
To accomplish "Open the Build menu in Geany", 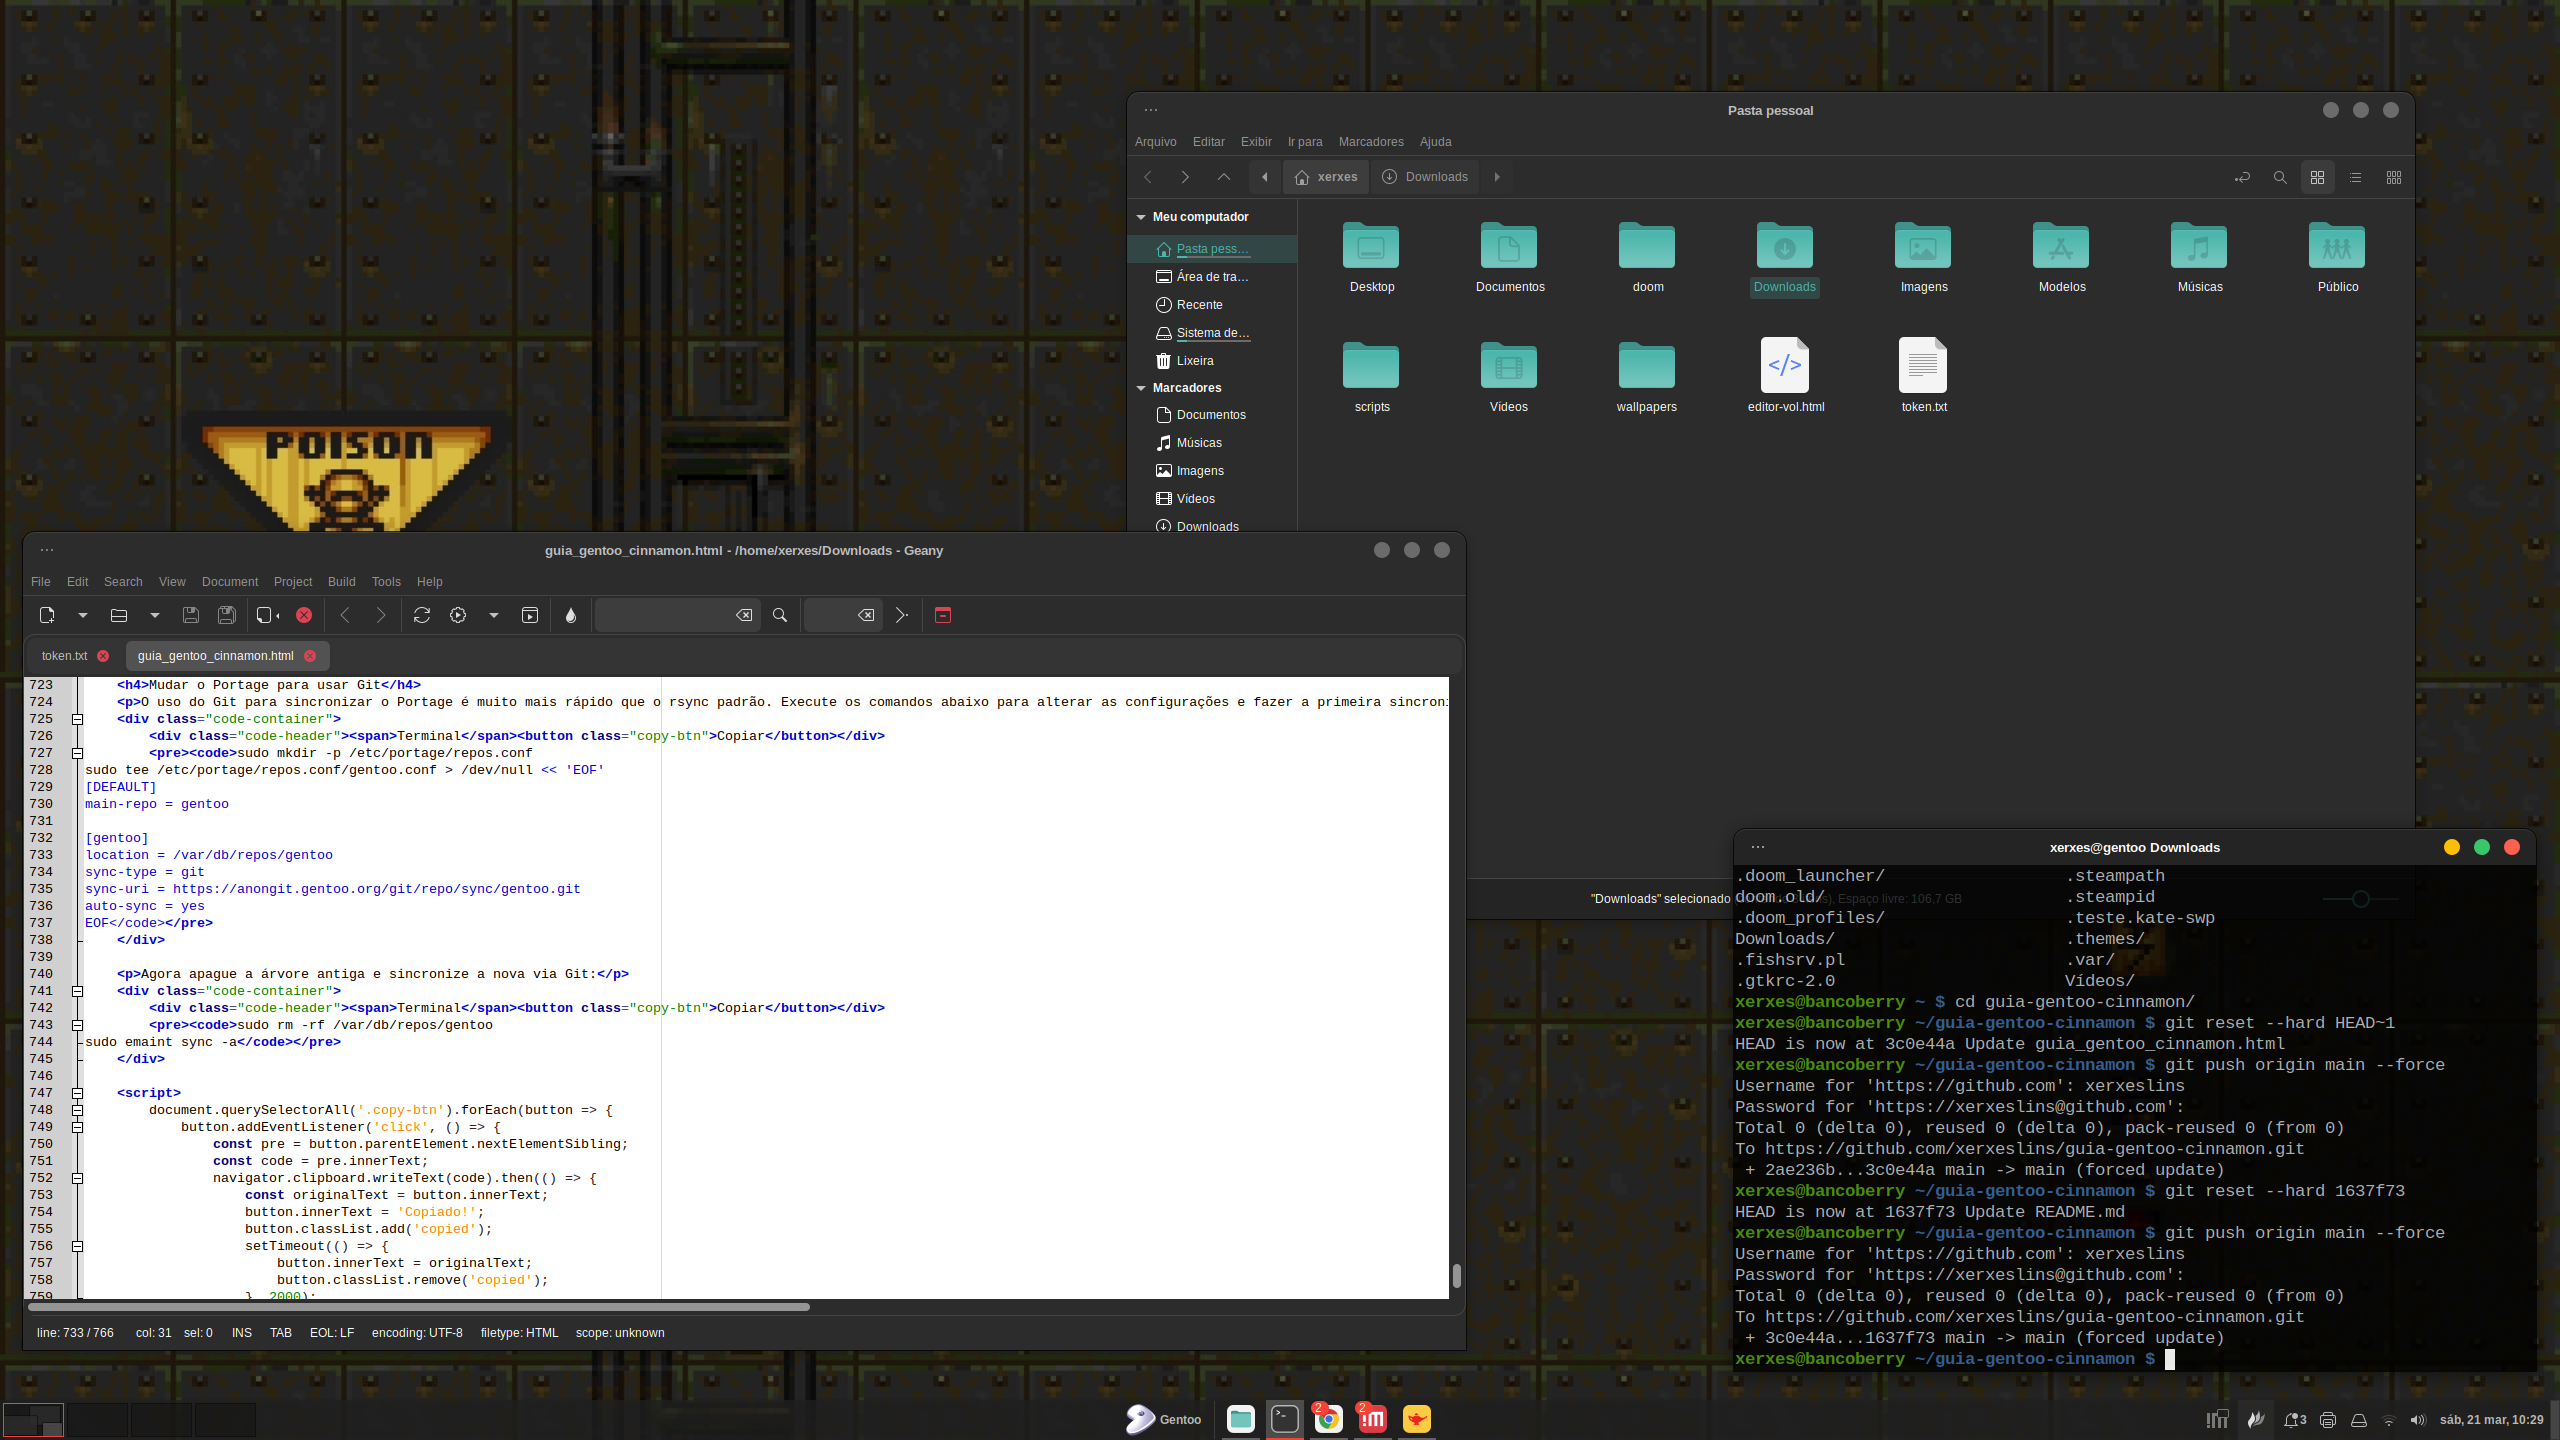I will [341, 582].
